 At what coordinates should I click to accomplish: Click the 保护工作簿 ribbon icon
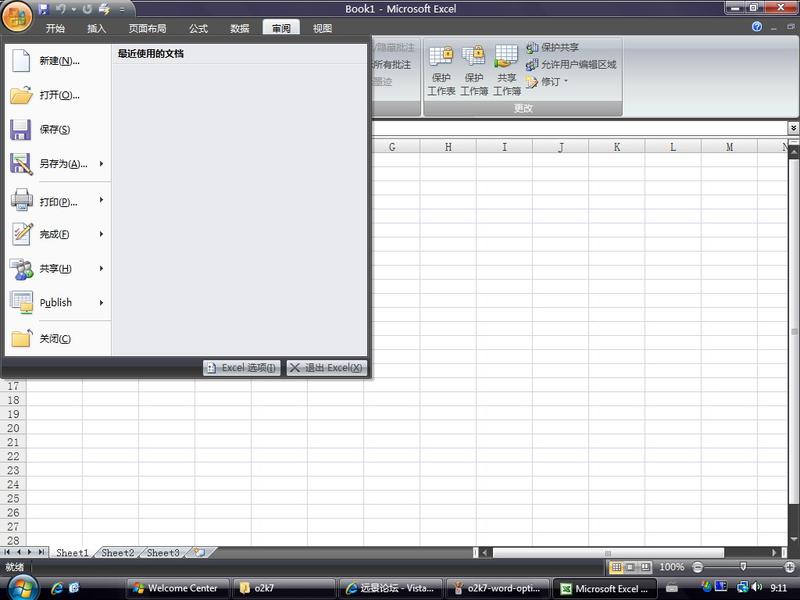[474, 70]
